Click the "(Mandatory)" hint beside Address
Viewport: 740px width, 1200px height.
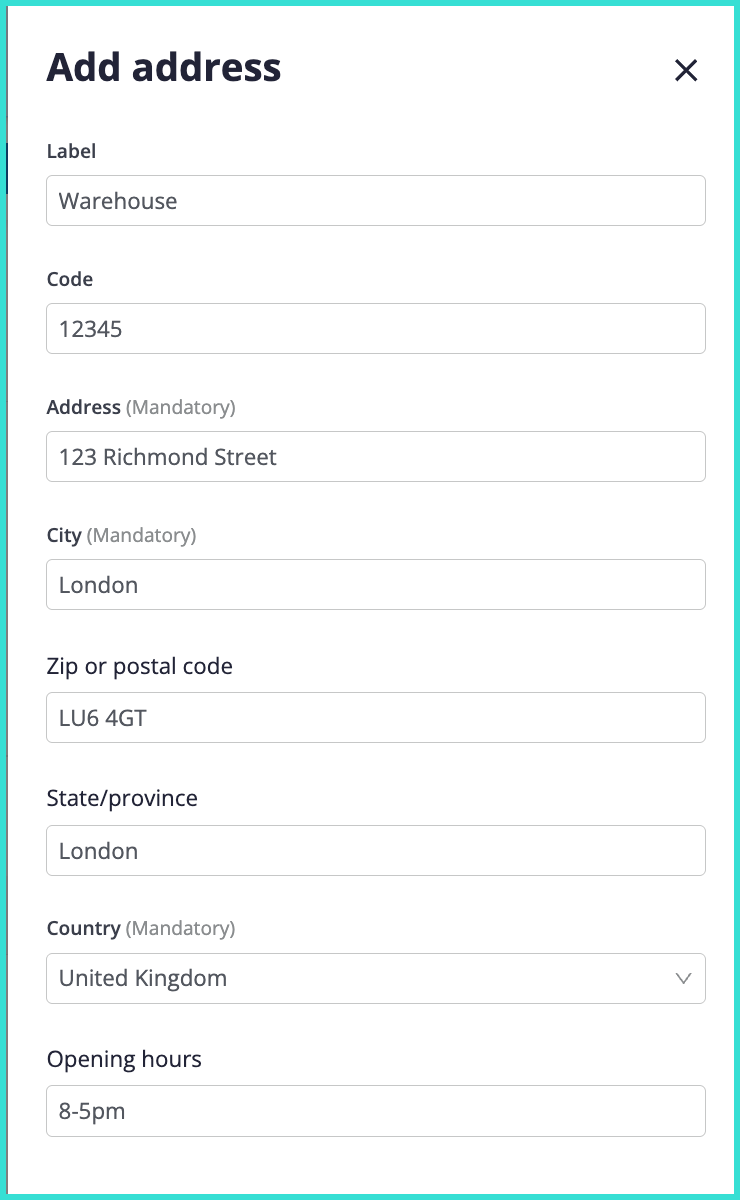181,407
